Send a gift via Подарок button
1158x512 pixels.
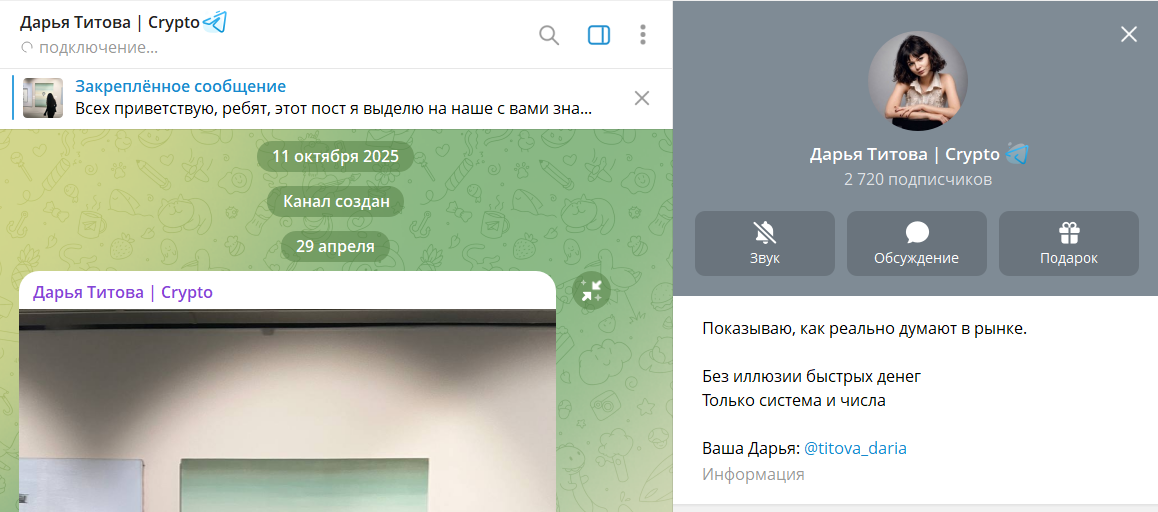[1069, 244]
